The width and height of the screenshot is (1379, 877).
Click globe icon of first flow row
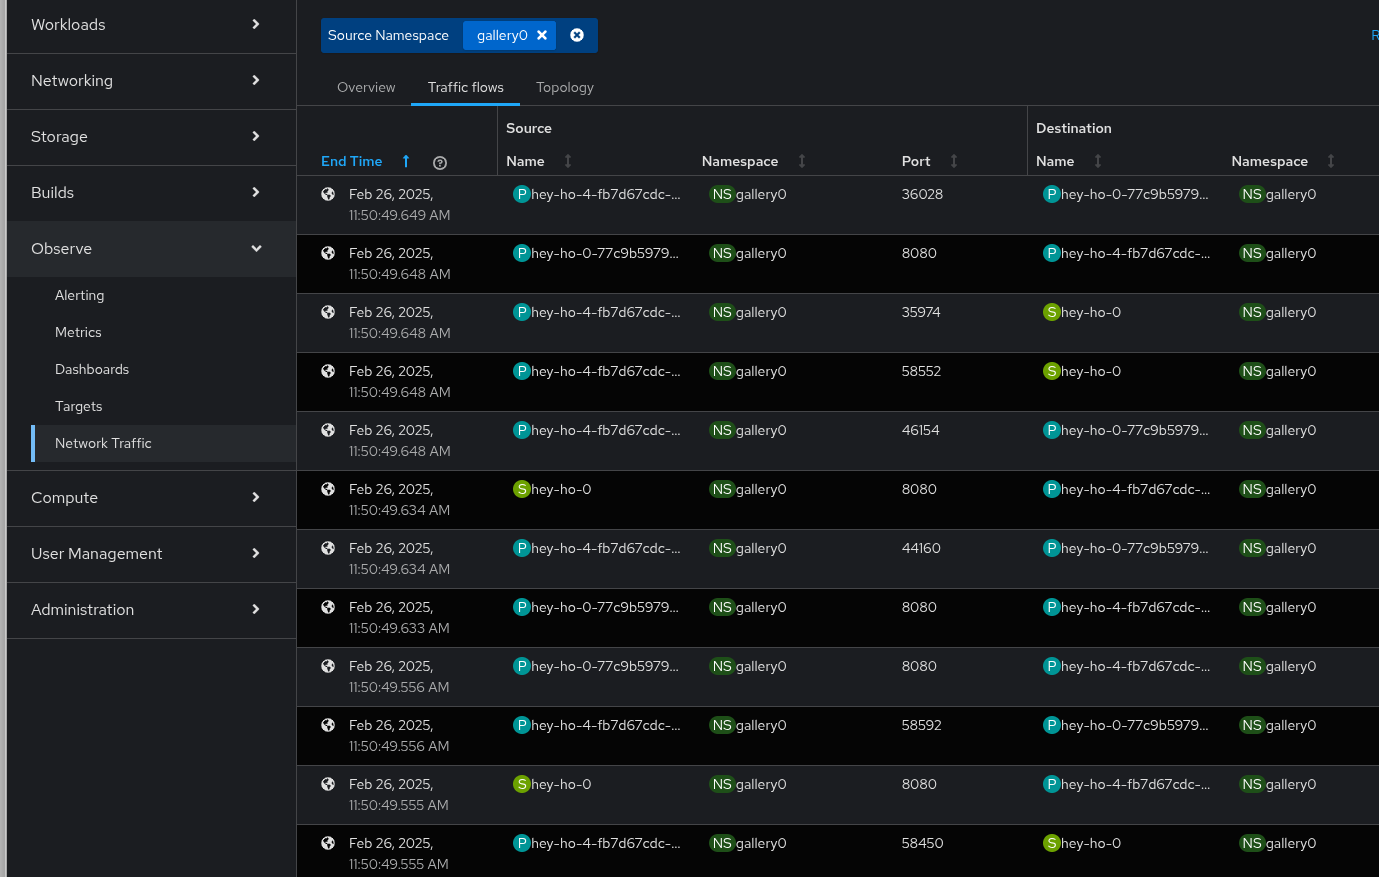click(328, 194)
